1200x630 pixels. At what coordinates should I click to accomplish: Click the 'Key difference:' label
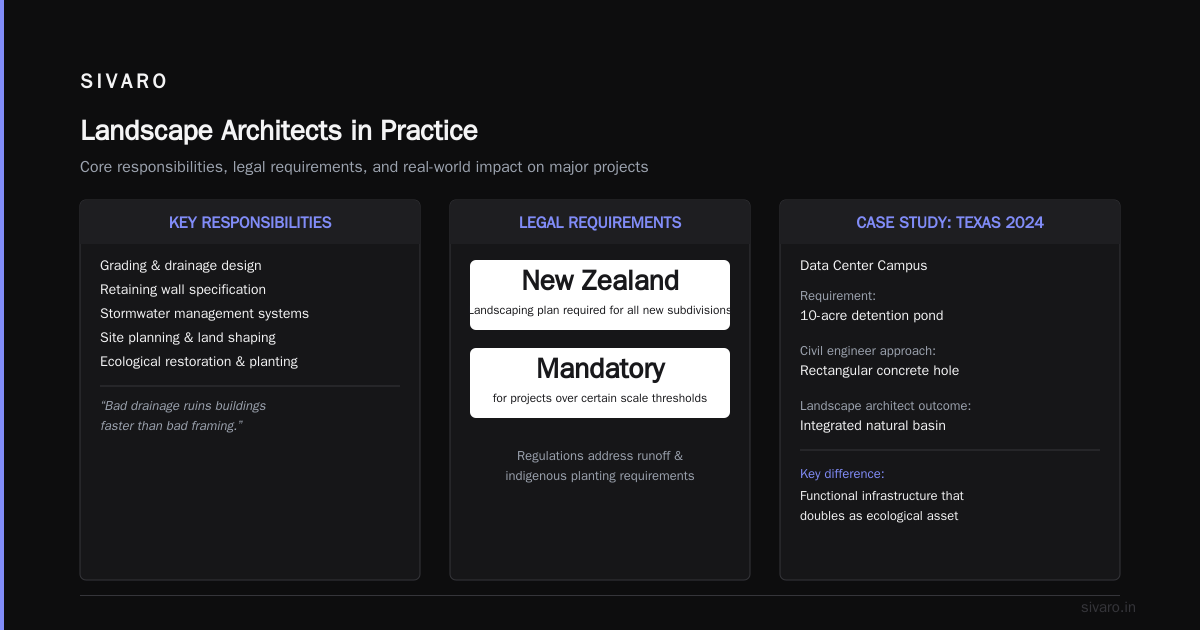coord(842,474)
